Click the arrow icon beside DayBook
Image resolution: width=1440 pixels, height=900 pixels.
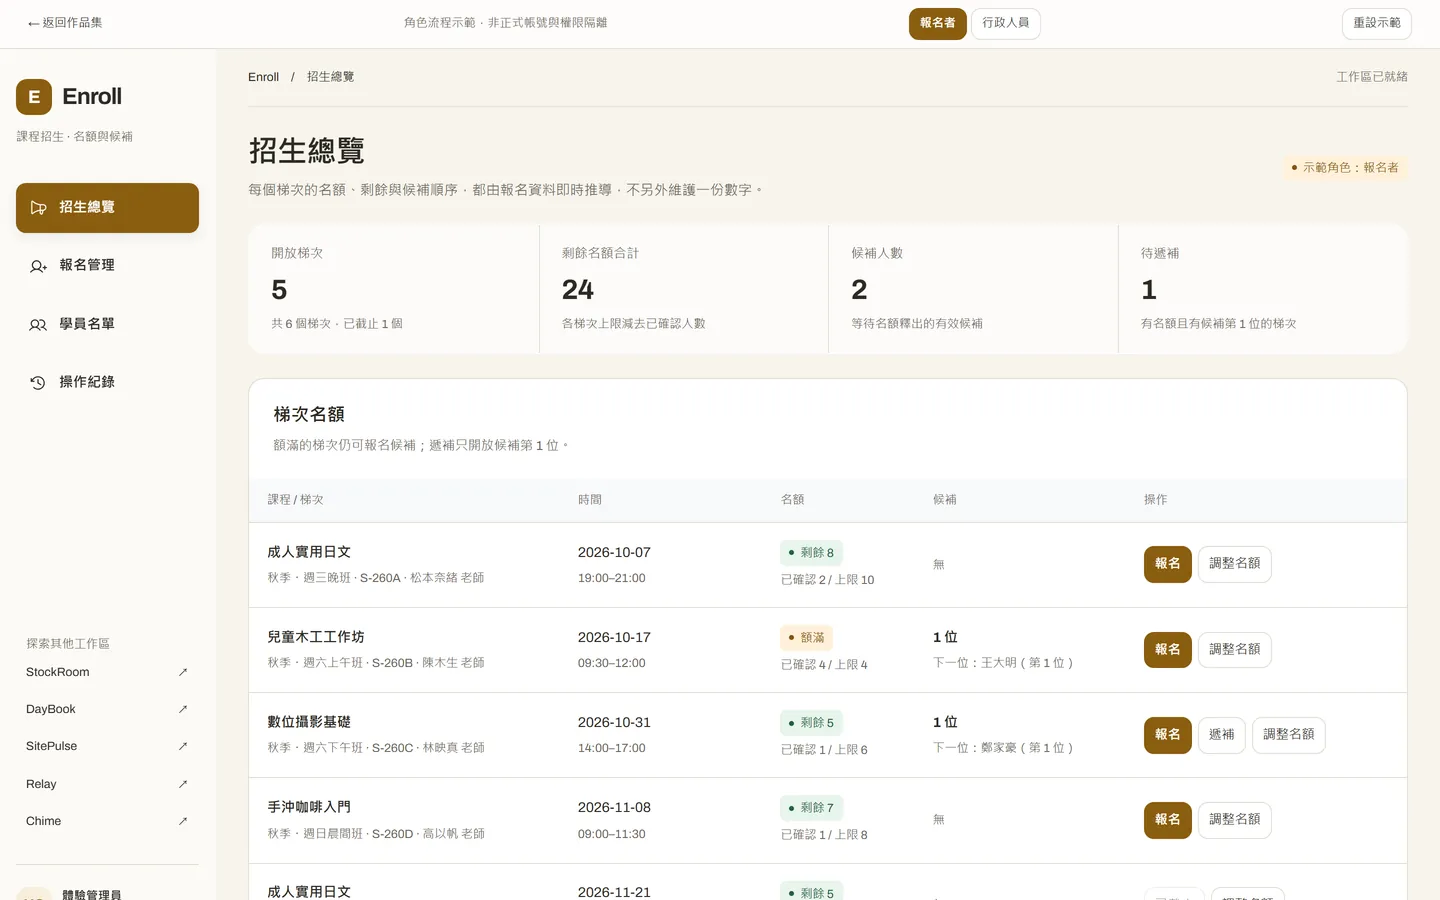[x=183, y=709]
